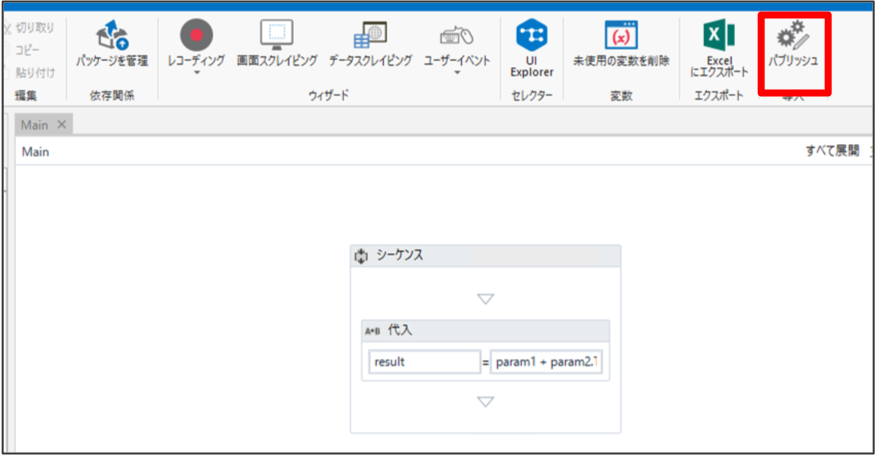Viewport: 879px width, 458px height.
Task: Close the Main tab
Action: (62, 124)
